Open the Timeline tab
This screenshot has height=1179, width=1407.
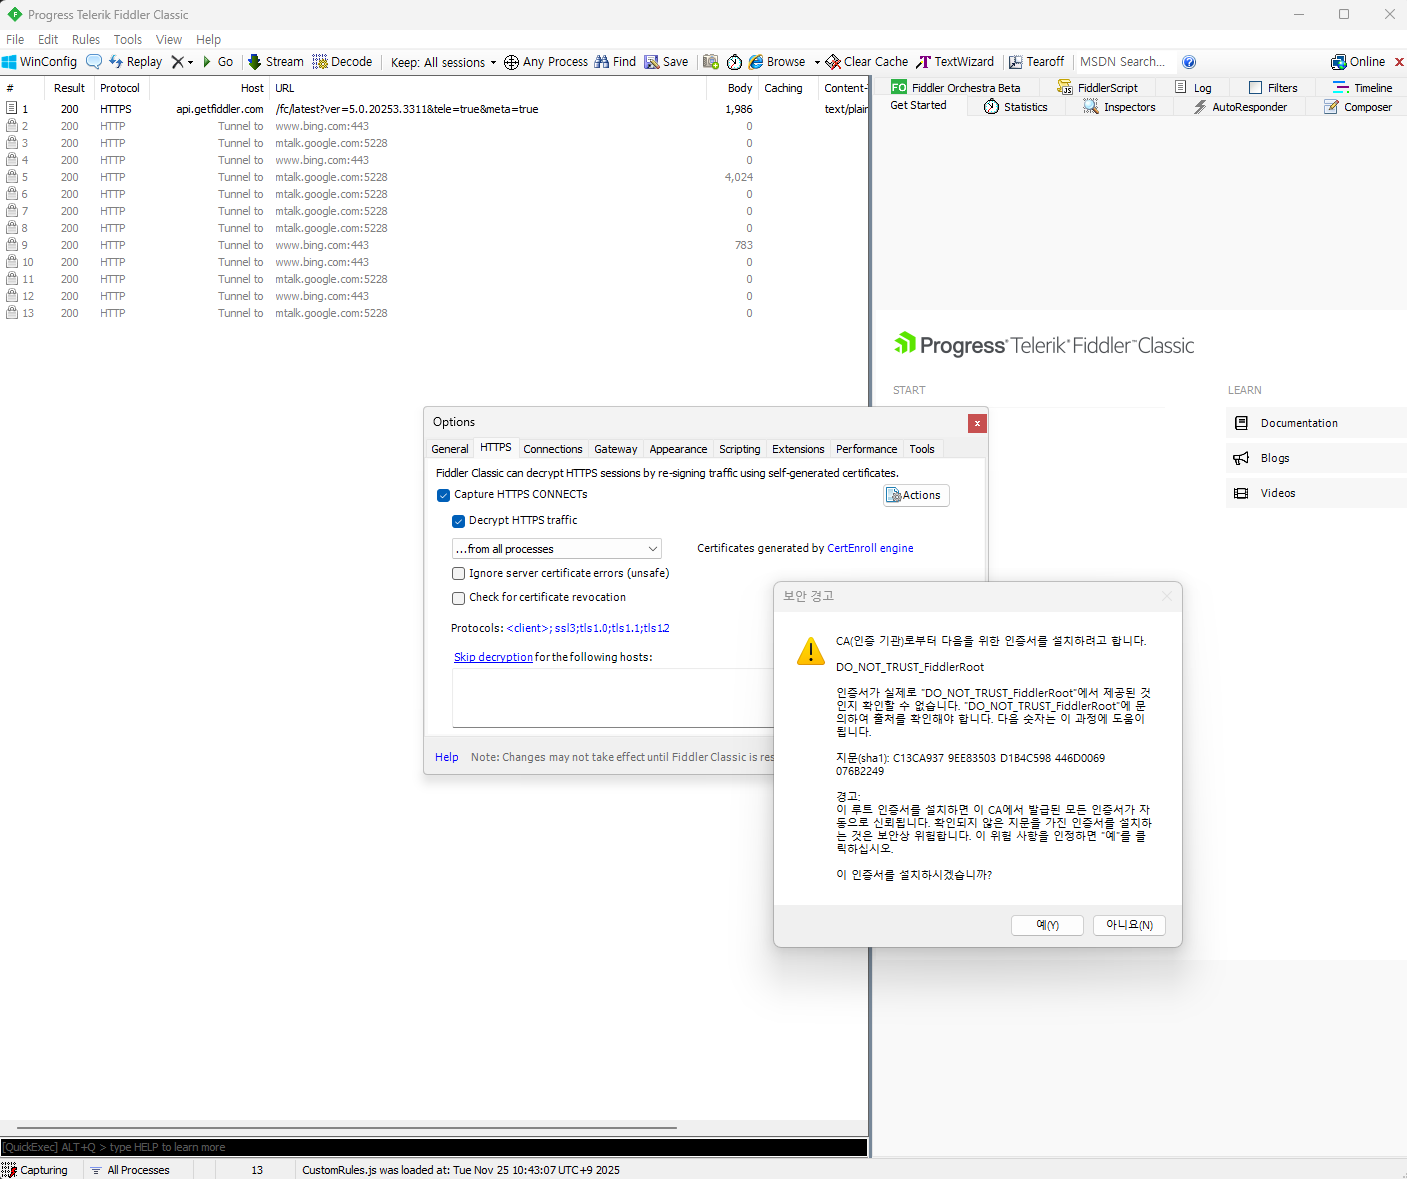coord(1362,88)
